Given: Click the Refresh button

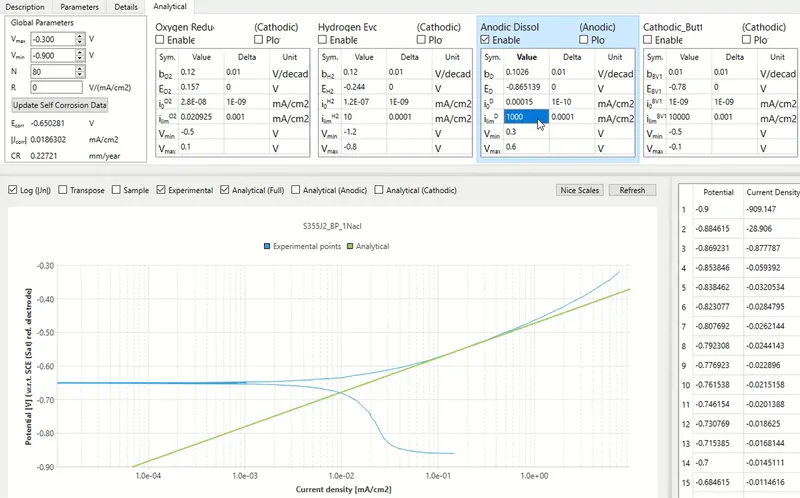Looking at the screenshot, I should point(632,190).
